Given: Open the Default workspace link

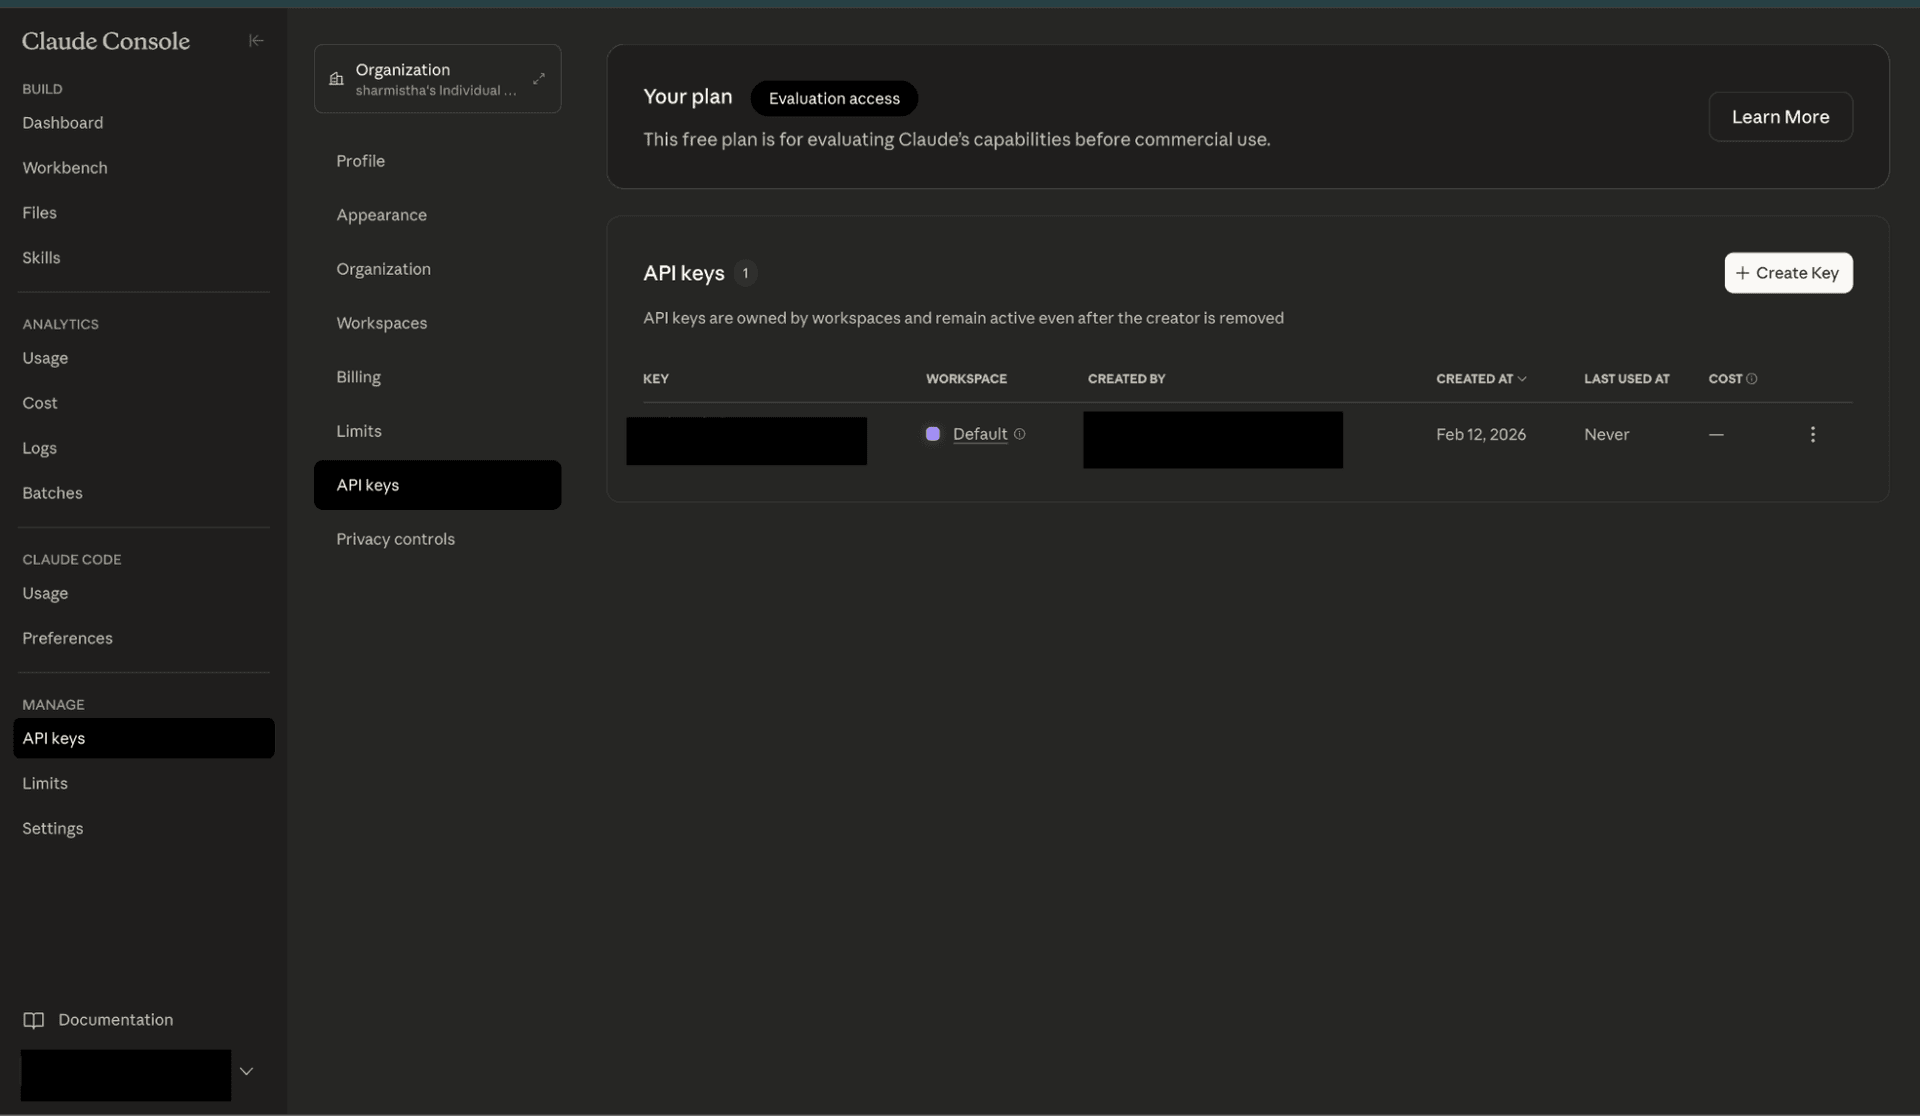Looking at the screenshot, I should 979,434.
